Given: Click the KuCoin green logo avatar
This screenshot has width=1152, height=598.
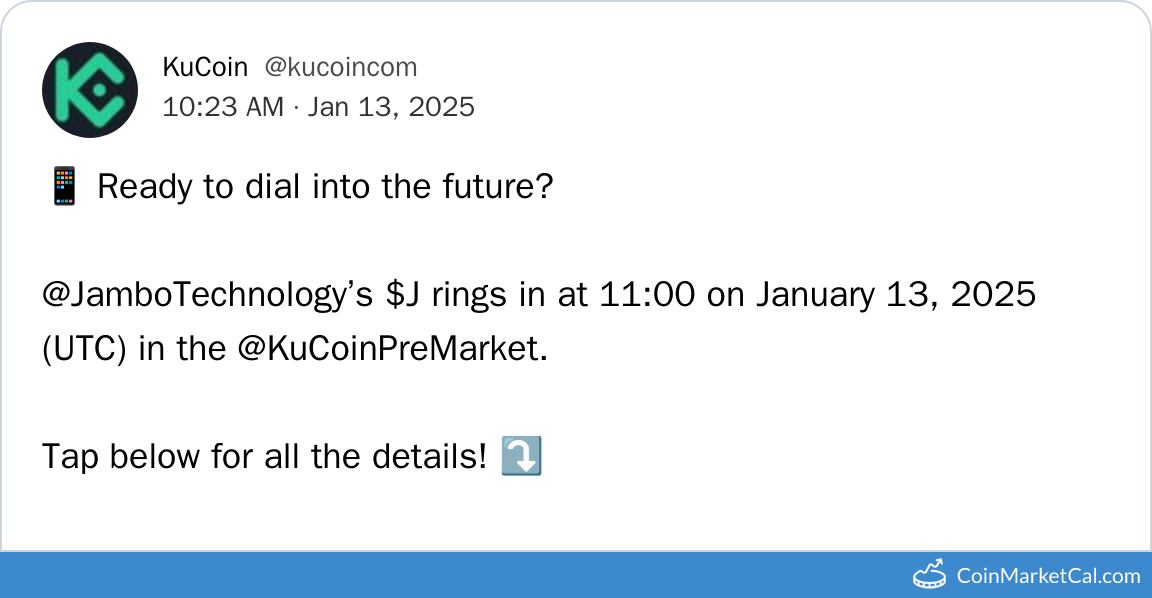Looking at the screenshot, I should coord(89,89).
